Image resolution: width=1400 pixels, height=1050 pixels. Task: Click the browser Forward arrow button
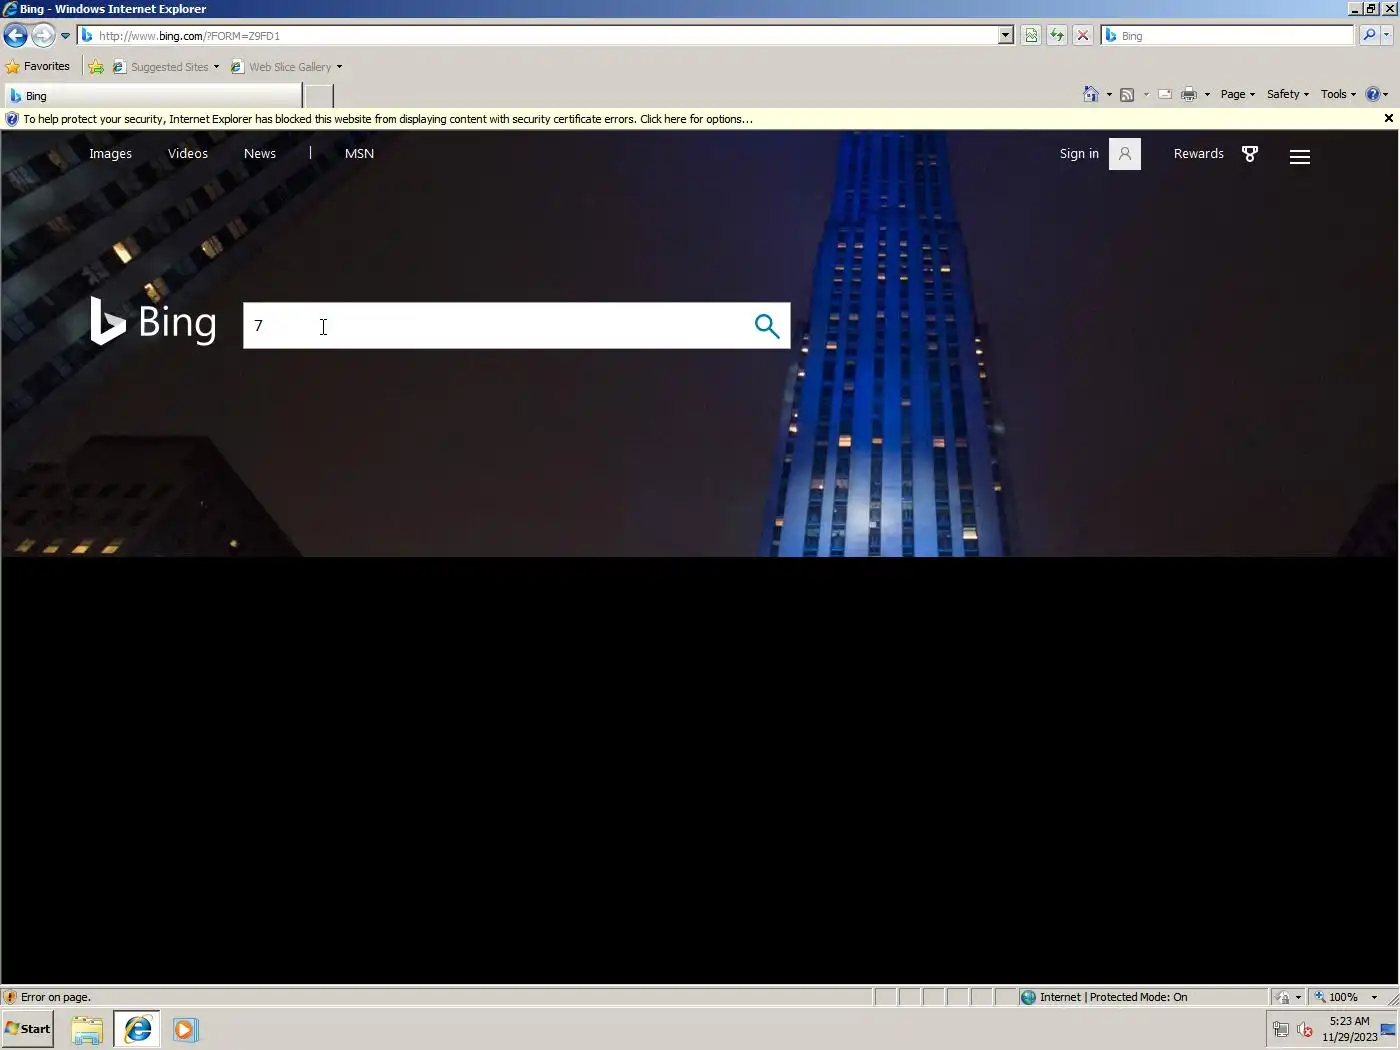[x=42, y=36]
